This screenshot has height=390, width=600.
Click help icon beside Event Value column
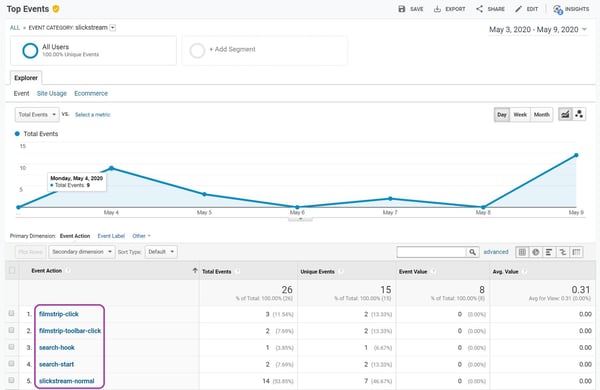(x=434, y=271)
